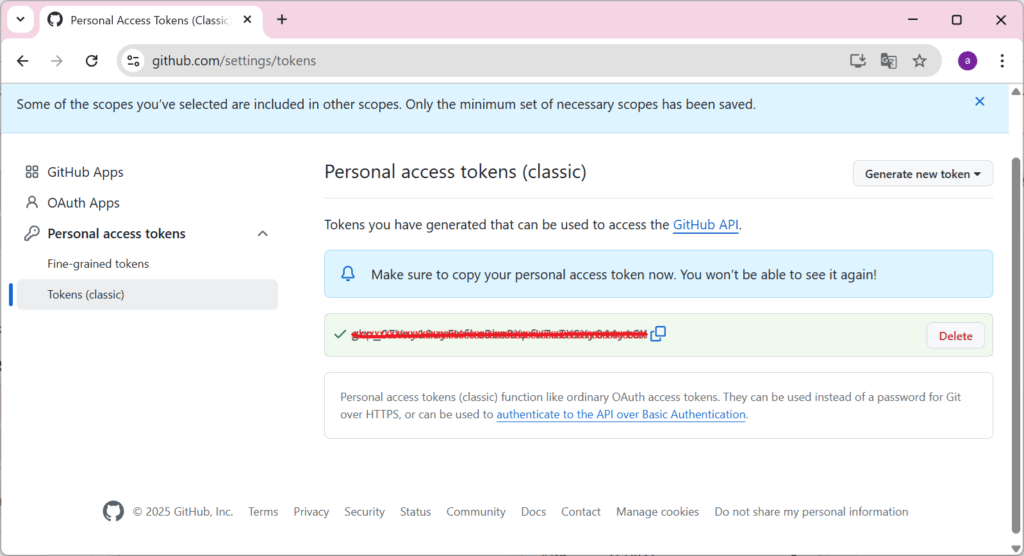This screenshot has height=556, width=1024.
Task: Copy the personal access token
Action: click(658, 334)
